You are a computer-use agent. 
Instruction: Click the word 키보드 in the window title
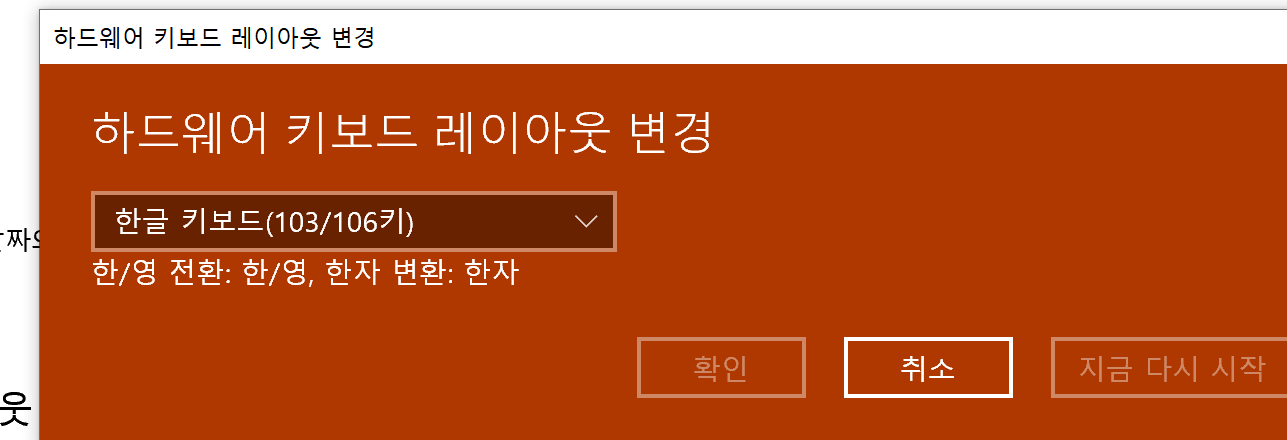181,39
